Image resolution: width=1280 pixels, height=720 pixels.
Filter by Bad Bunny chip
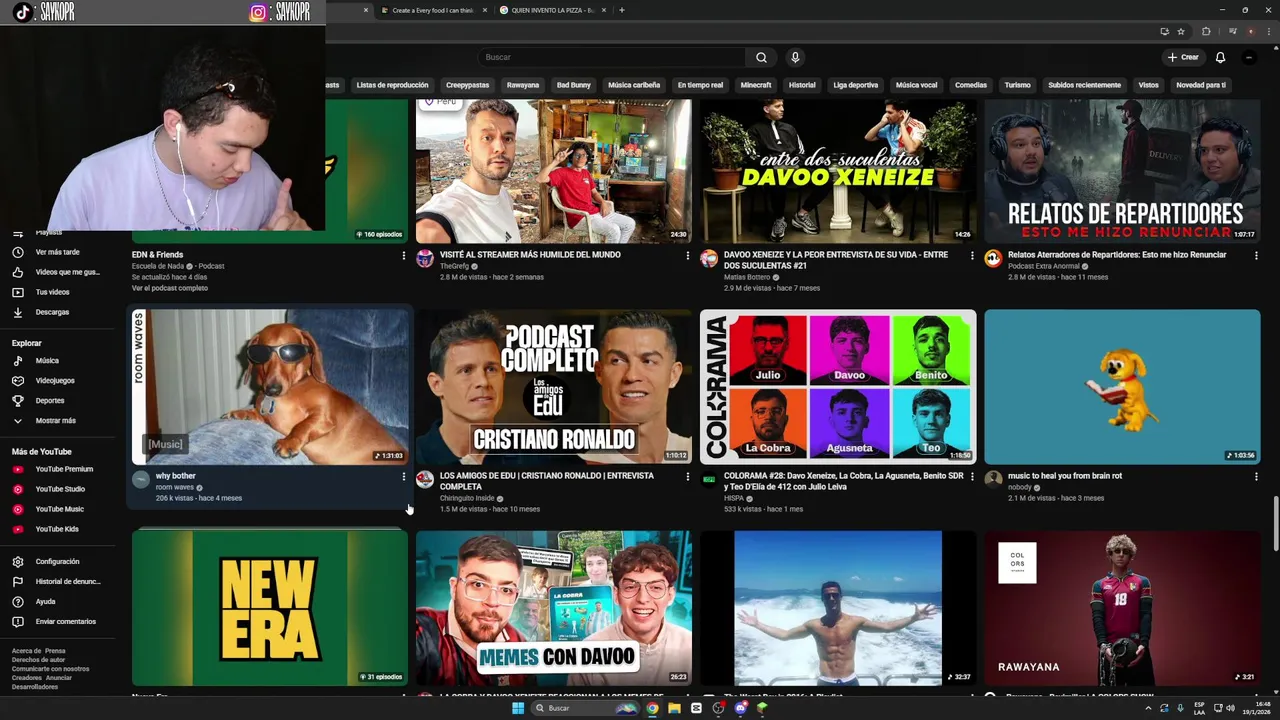point(574,85)
